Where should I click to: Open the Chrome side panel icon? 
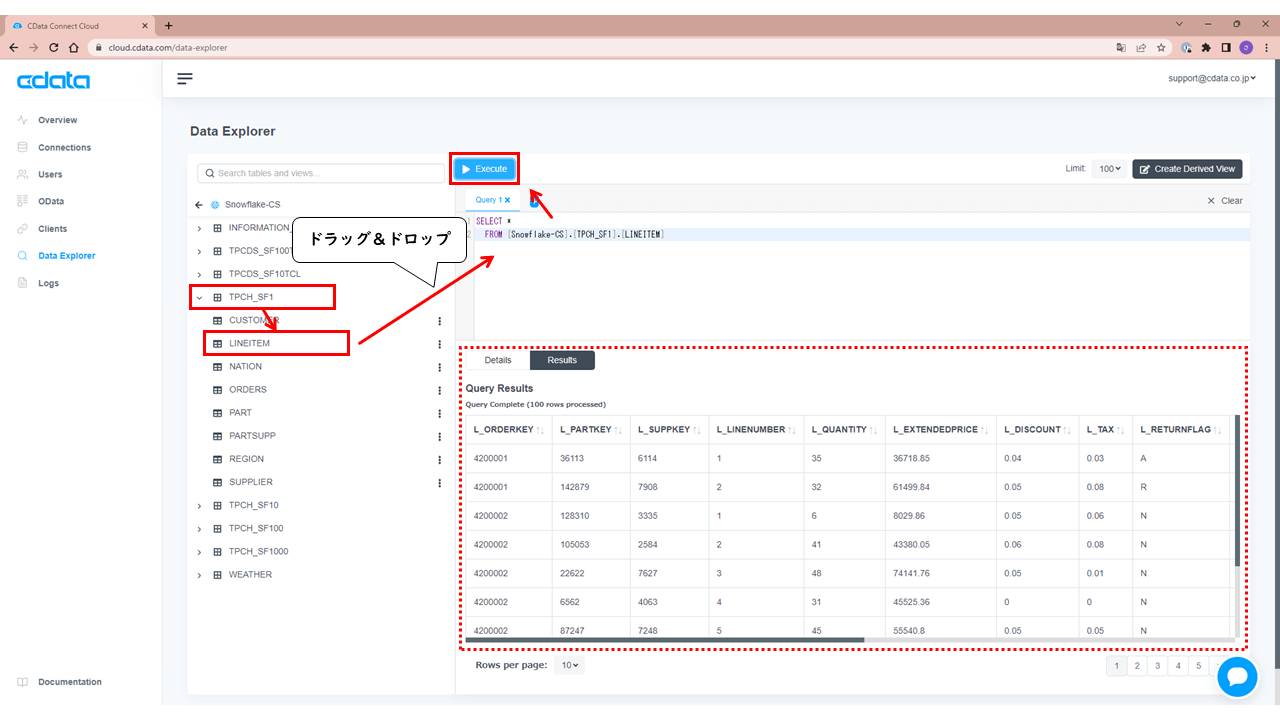click(x=1226, y=47)
